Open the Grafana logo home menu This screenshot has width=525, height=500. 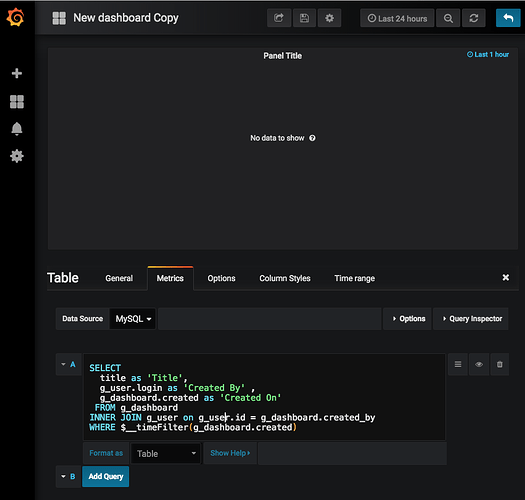coord(16,17)
